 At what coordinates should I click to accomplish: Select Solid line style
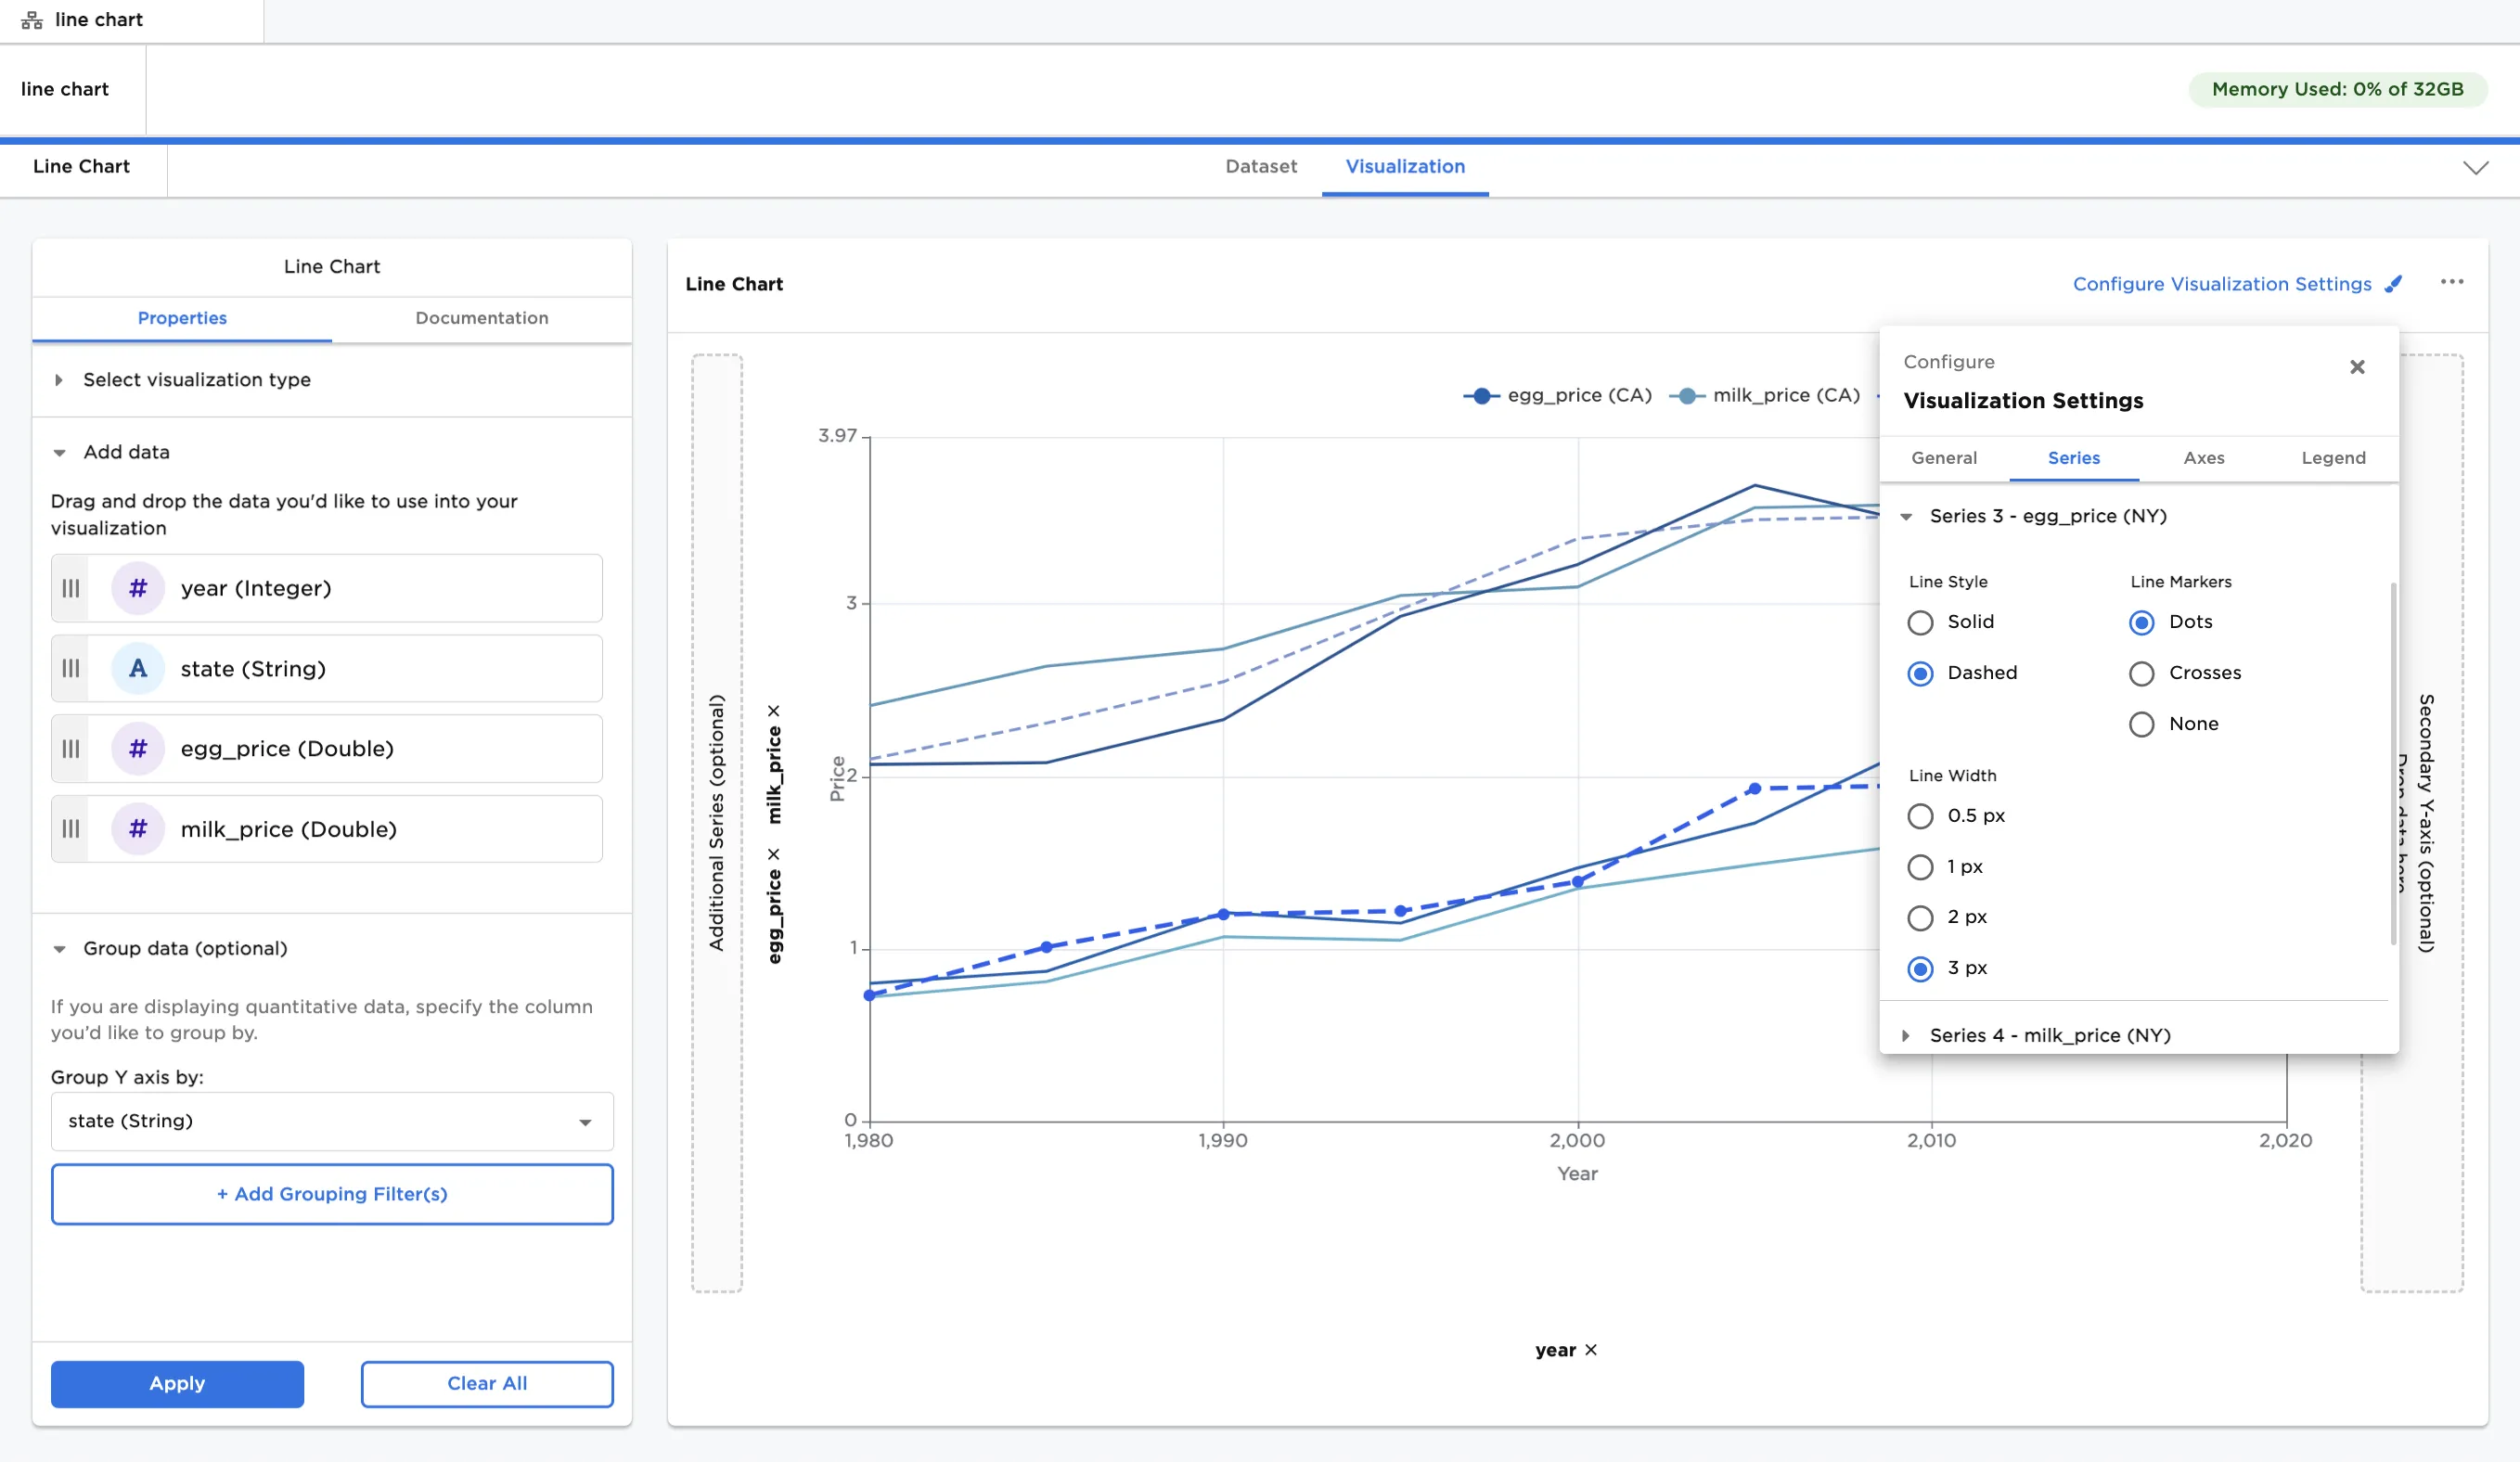(1920, 623)
